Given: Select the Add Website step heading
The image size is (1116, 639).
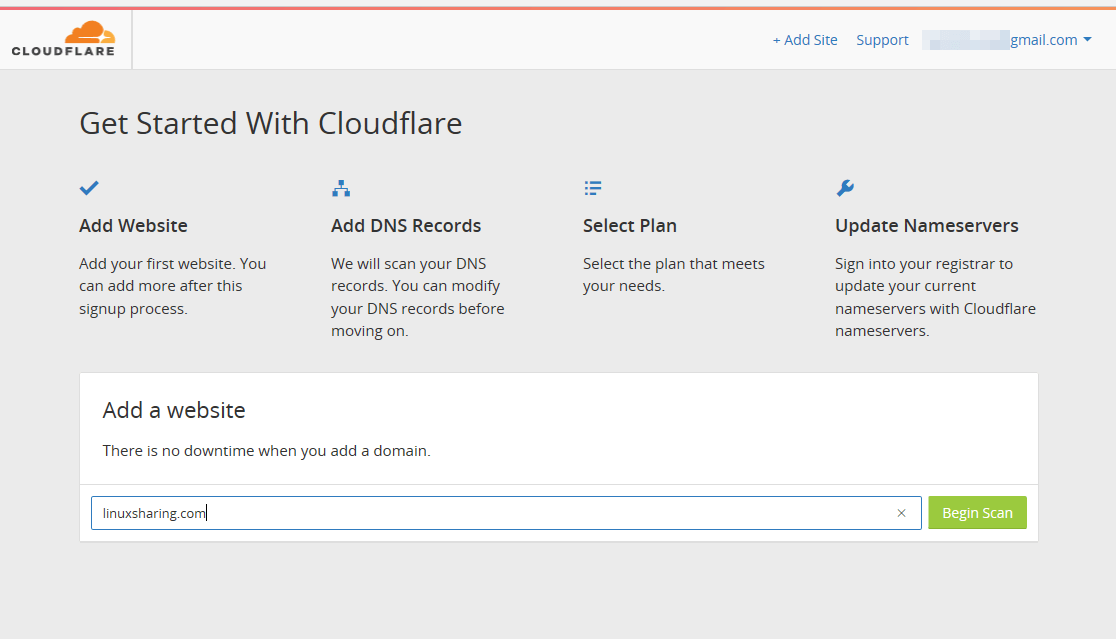Looking at the screenshot, I should (x=133, y=226).
